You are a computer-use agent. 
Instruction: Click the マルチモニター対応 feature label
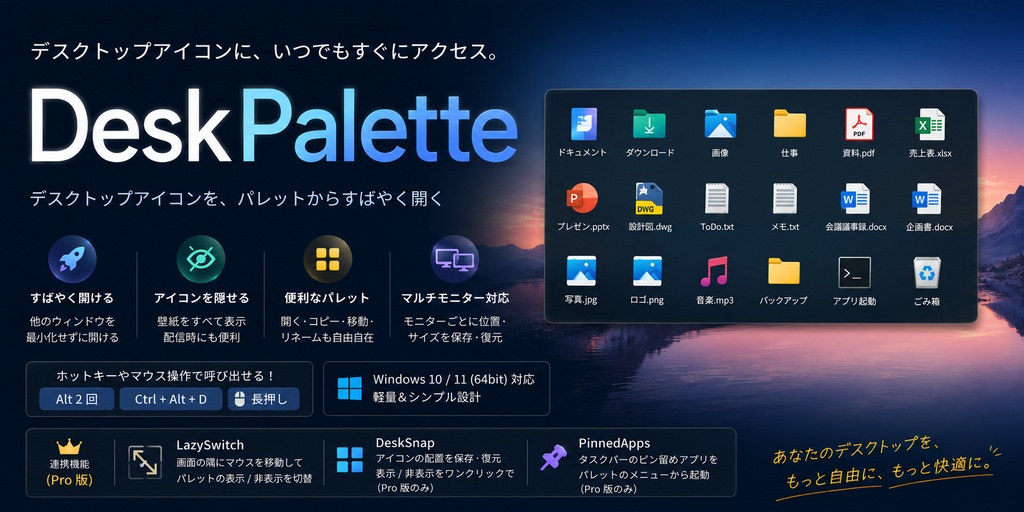pyautogui.click(x=455, y=298)
